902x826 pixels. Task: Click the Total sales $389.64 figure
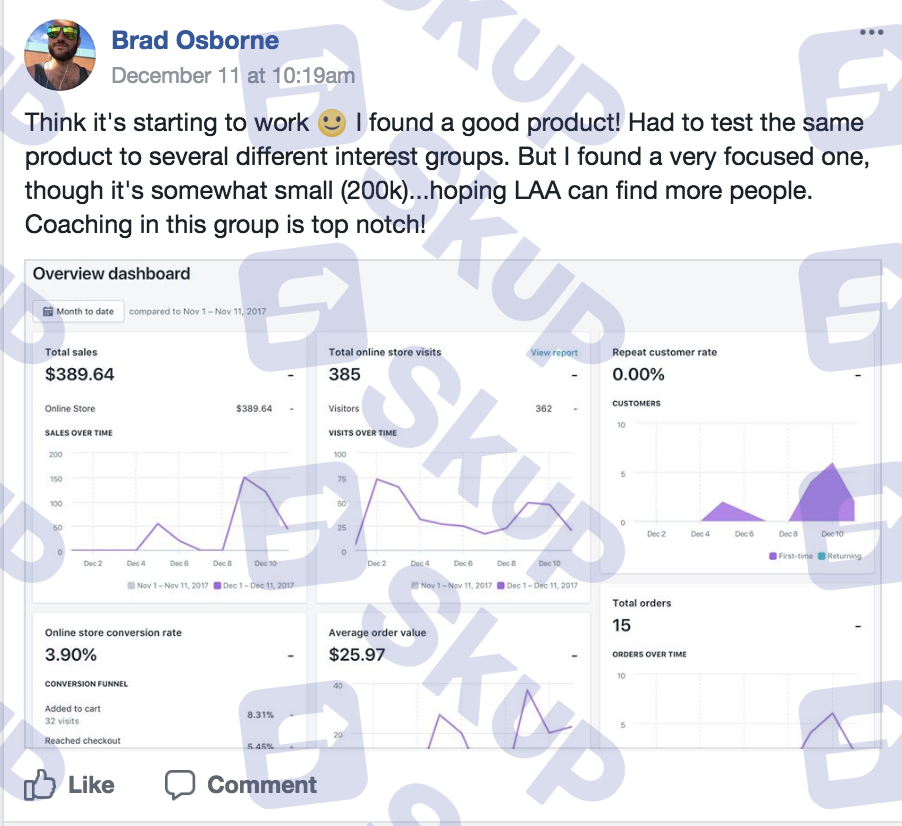click(x=79, y=374)
